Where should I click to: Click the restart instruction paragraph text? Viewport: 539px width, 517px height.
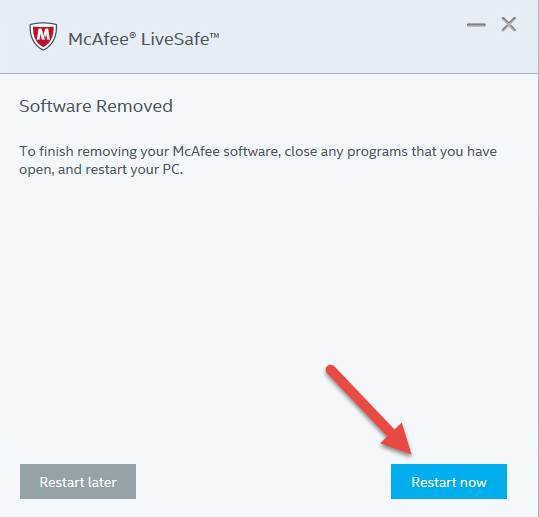pos(258,161)
